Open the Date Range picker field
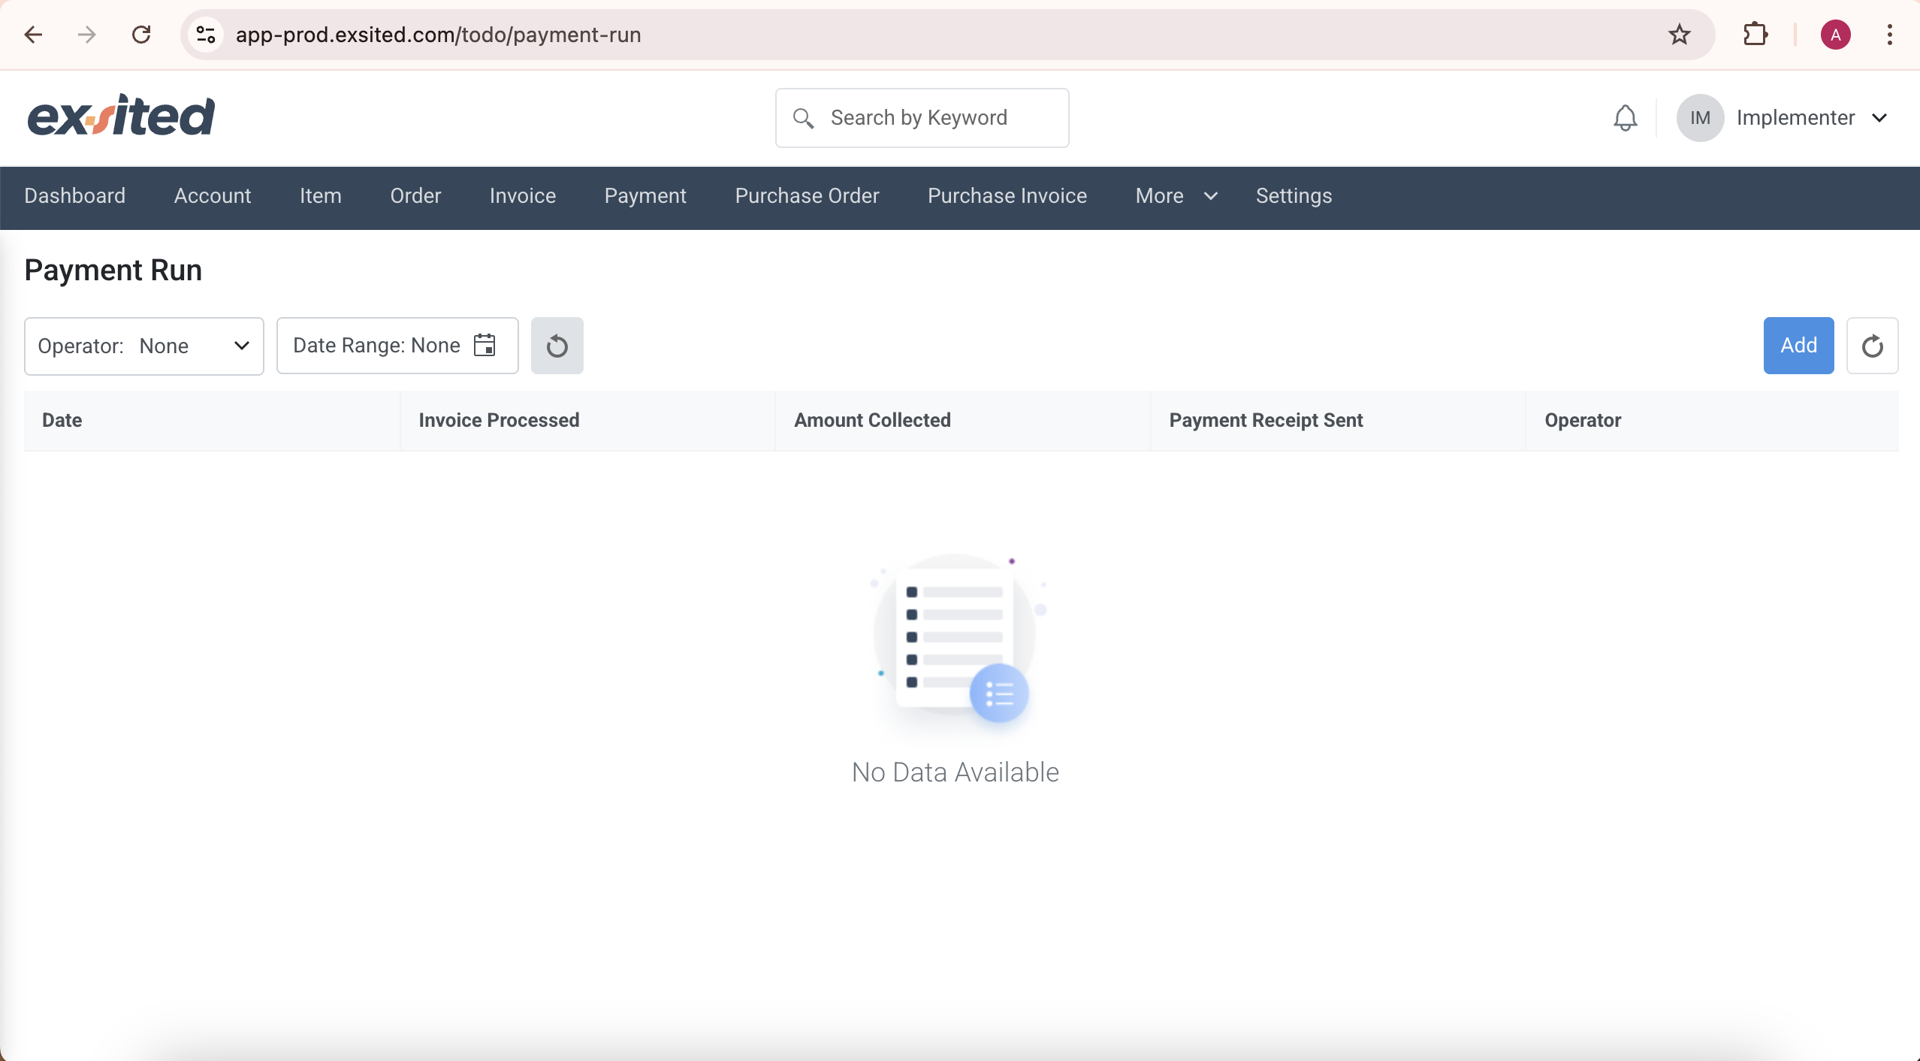The width and height of the screenshot is (1920, 1061). click(x=397, y=346)
